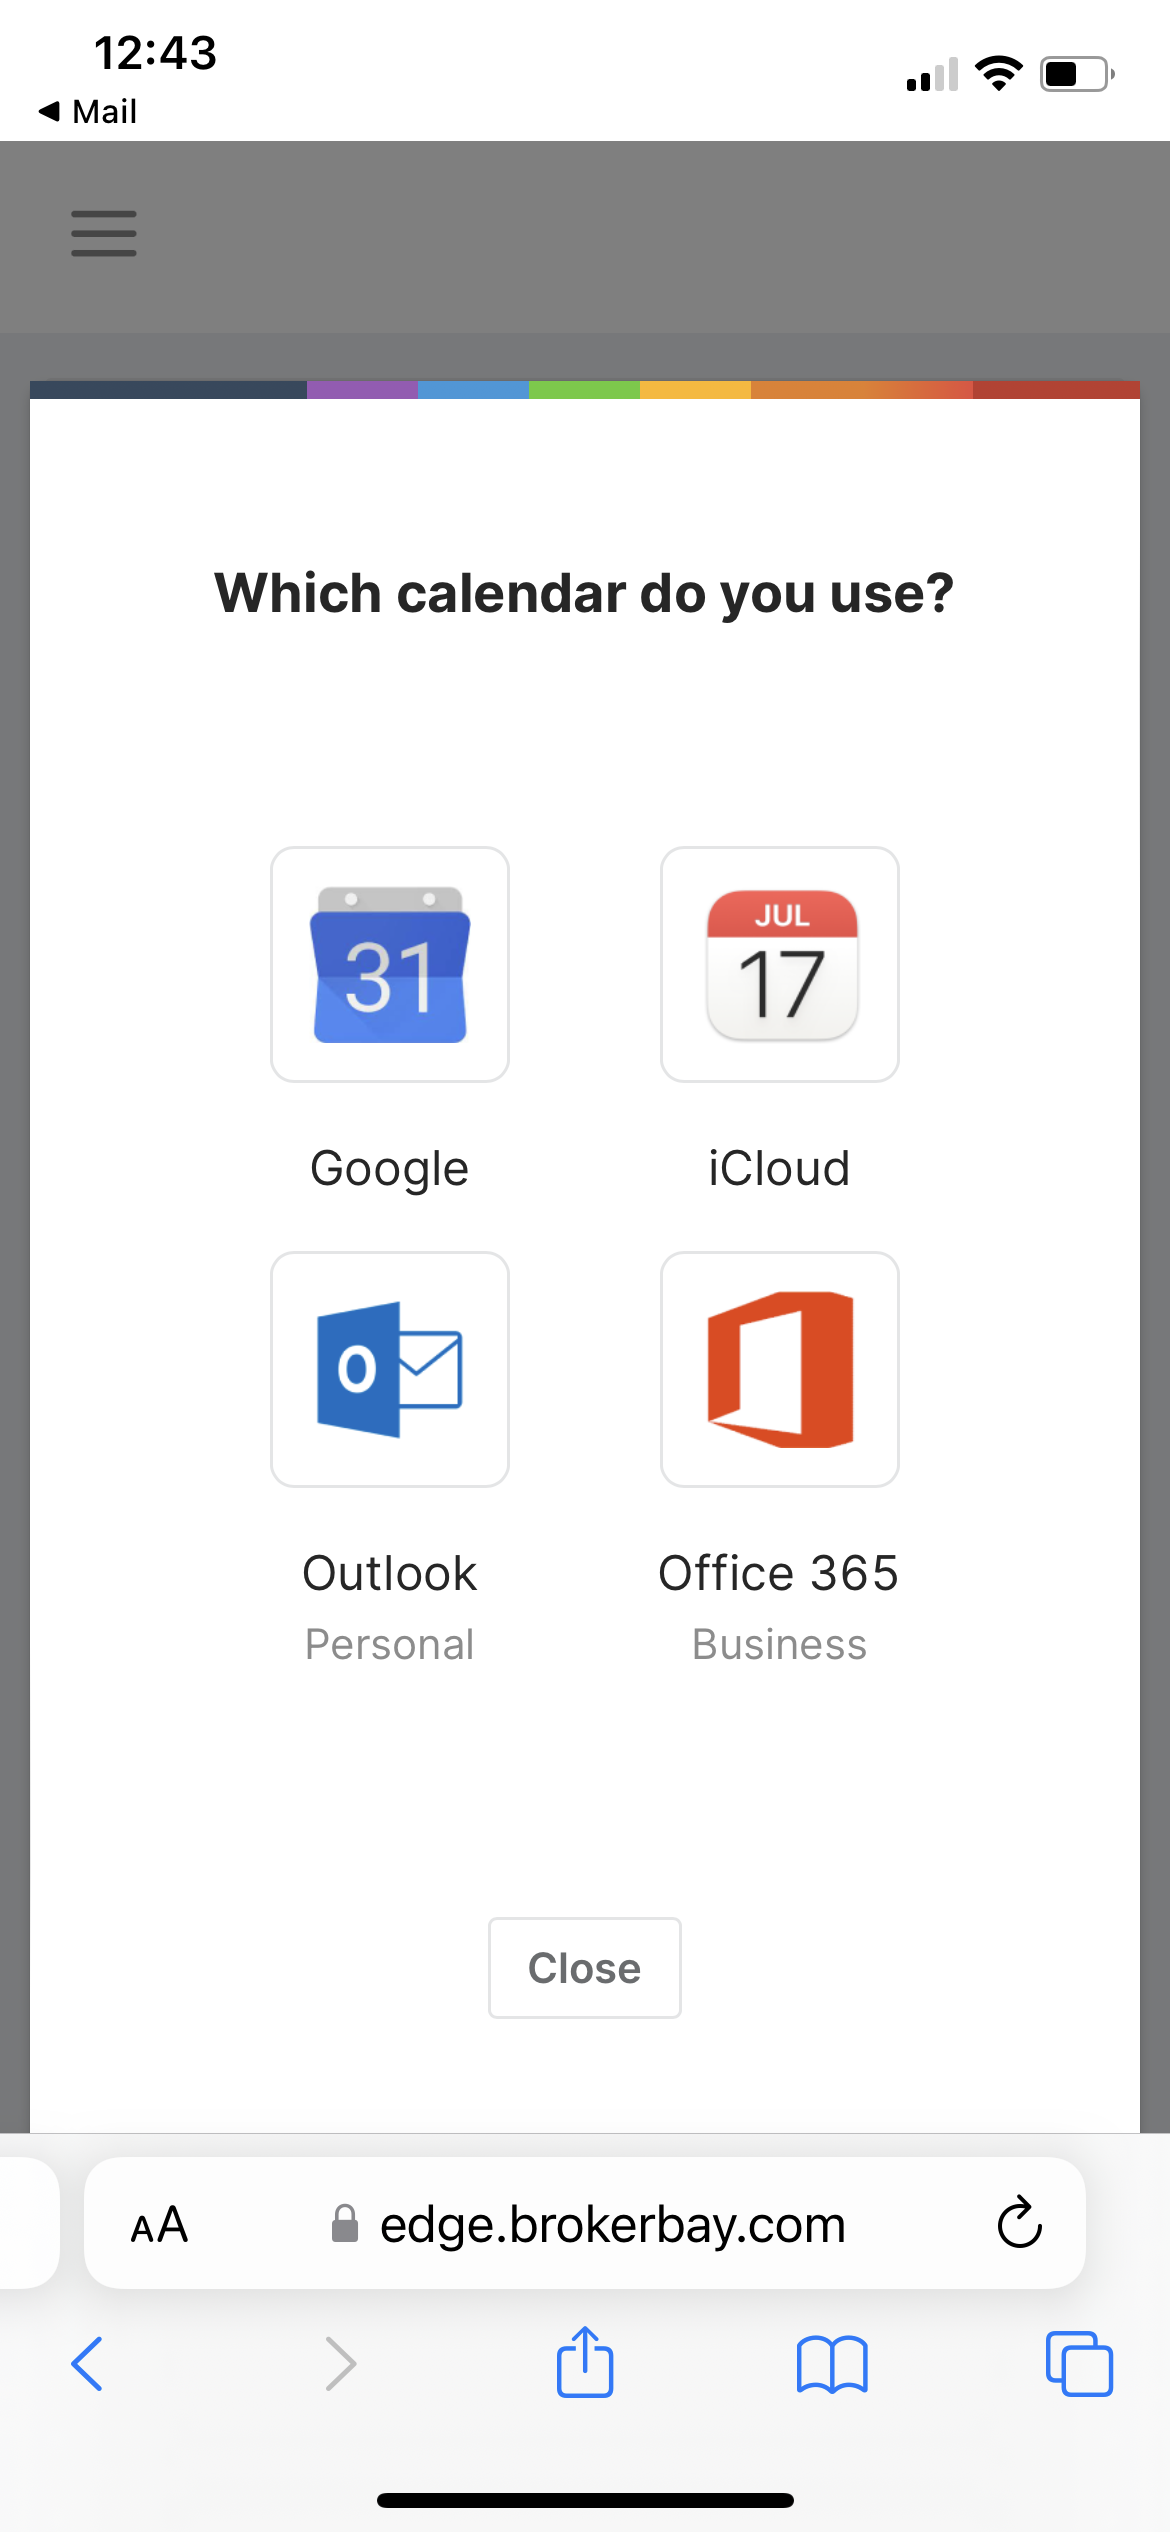Open the Safari share sheet
The image size is (1170, 2532).
click(x=585, y=2361)
